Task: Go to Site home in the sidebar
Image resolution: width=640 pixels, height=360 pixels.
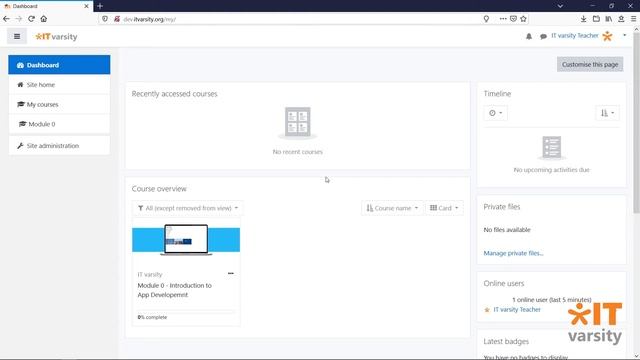Action: coord(59,85)
